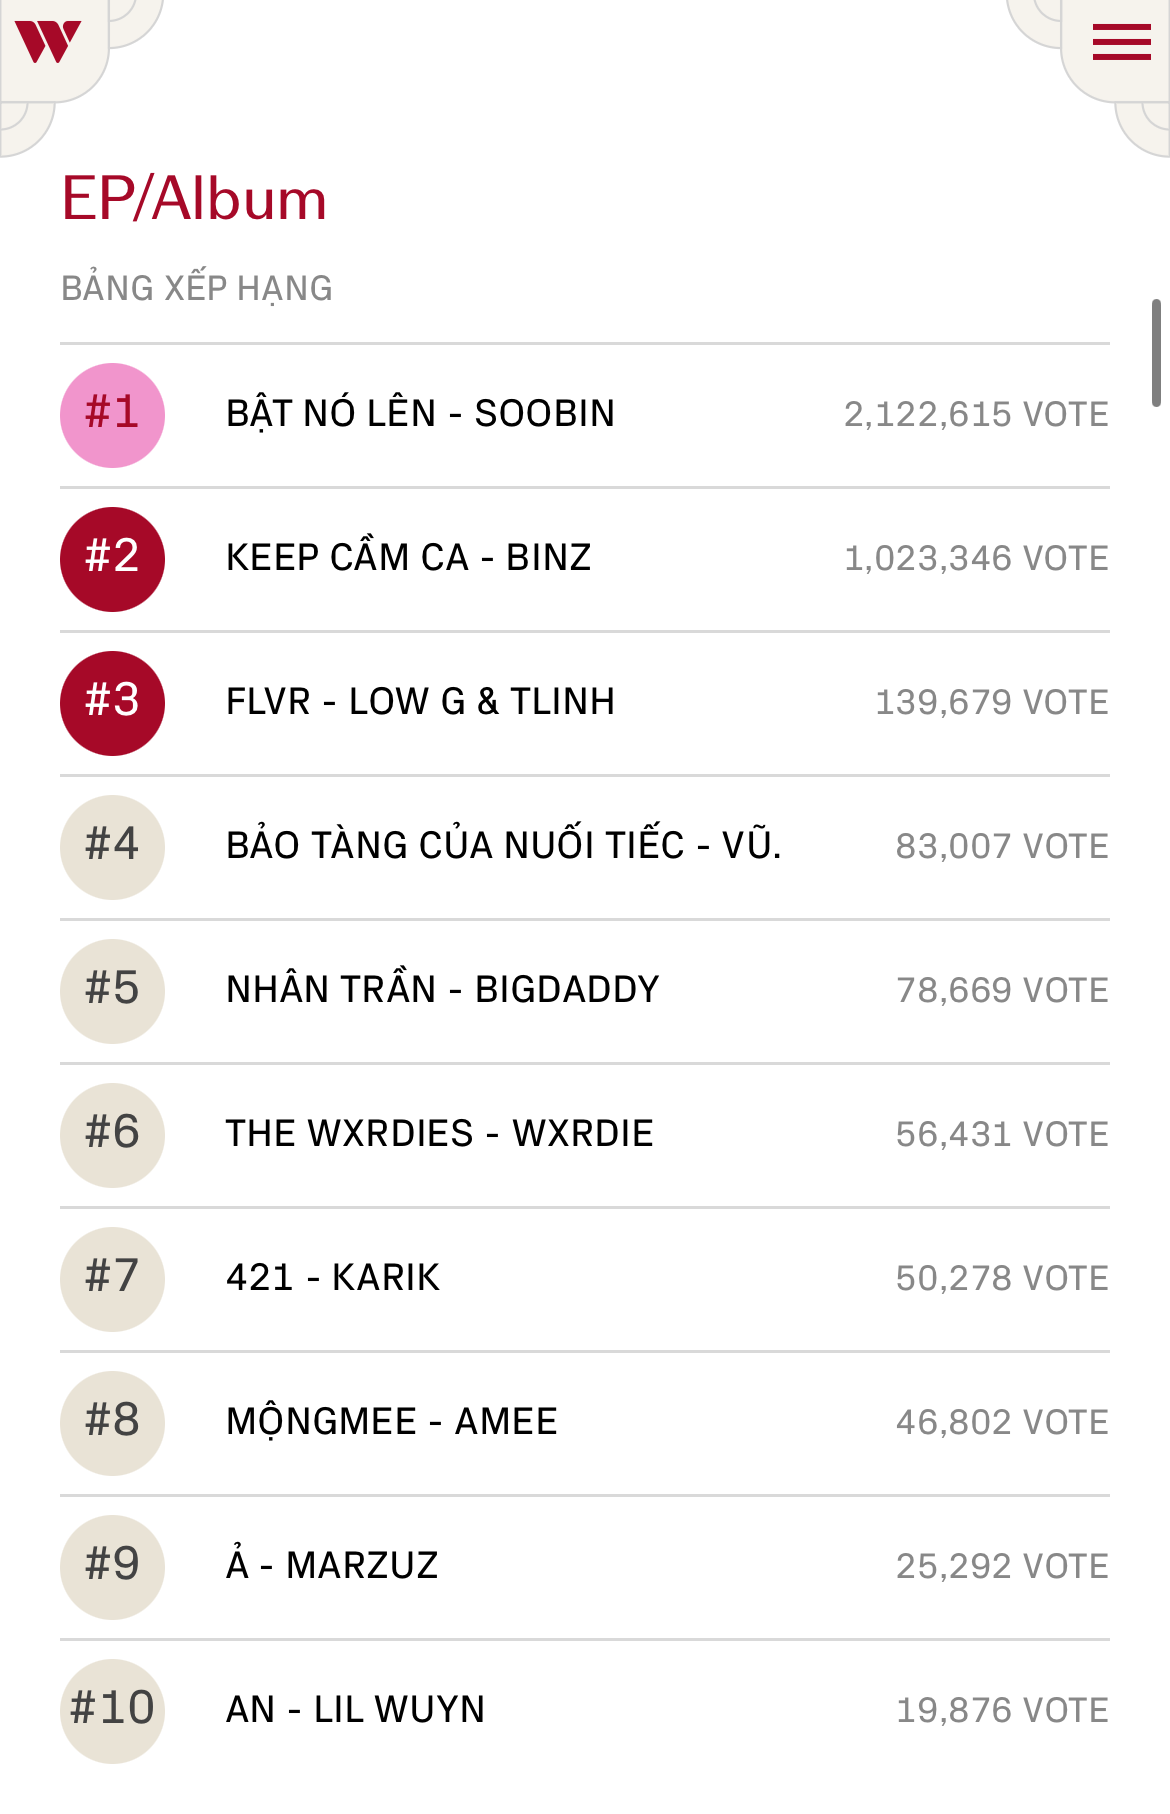Select AN - LIL WUYN album

pyautogui.click(x=355, y=1710)
